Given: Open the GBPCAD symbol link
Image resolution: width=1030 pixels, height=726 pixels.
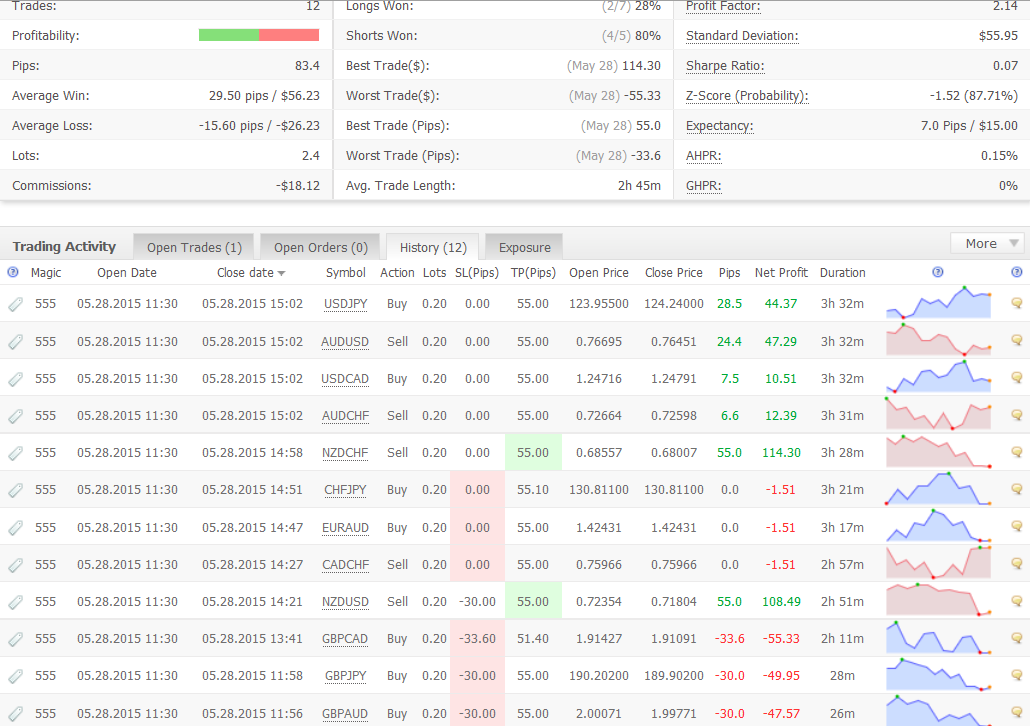Looking at the screenshot, I should coord(345,639).
